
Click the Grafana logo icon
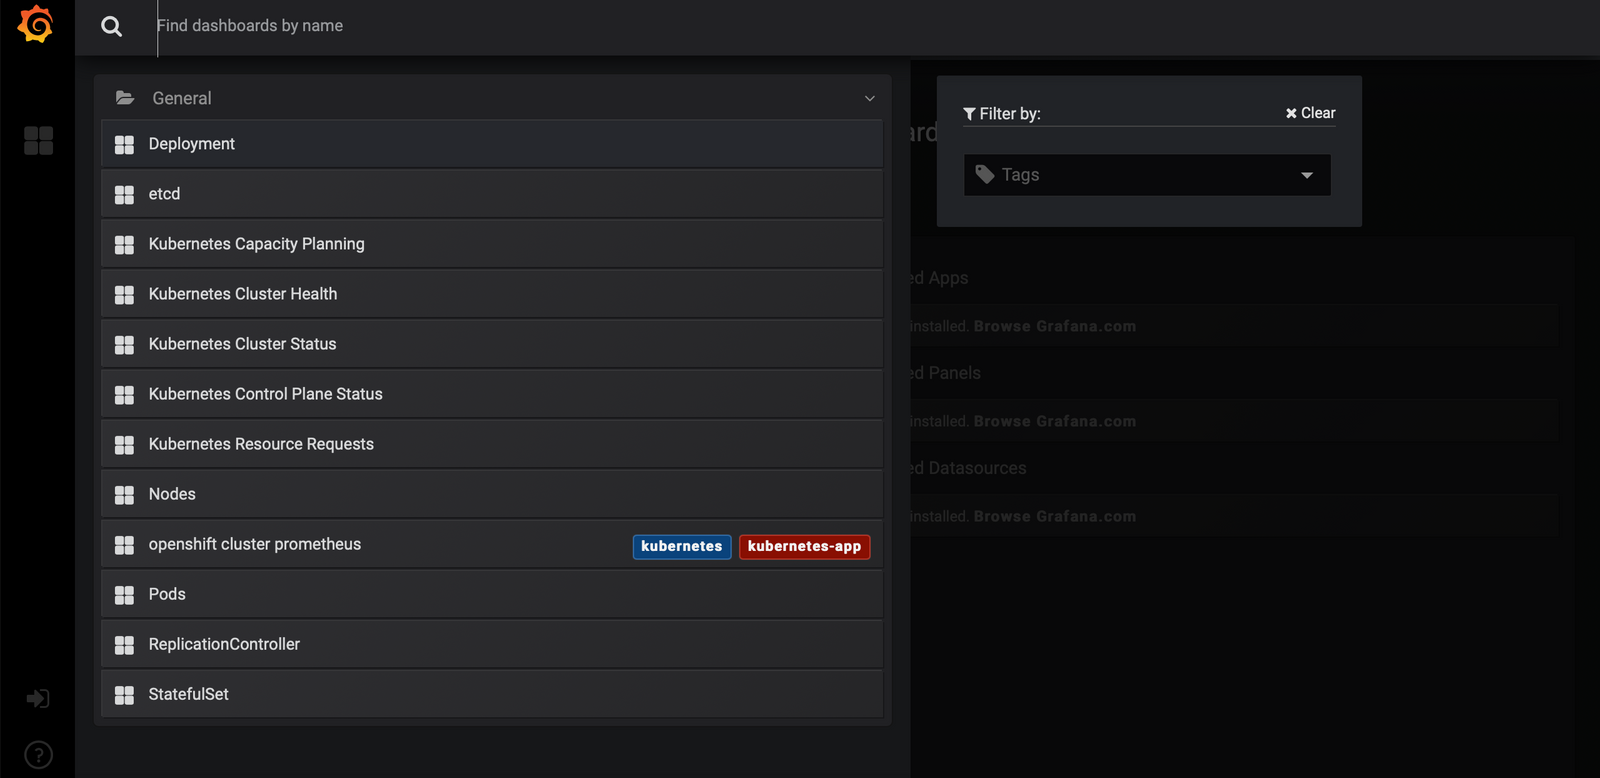pyautogui.click(x=36, y=24)
